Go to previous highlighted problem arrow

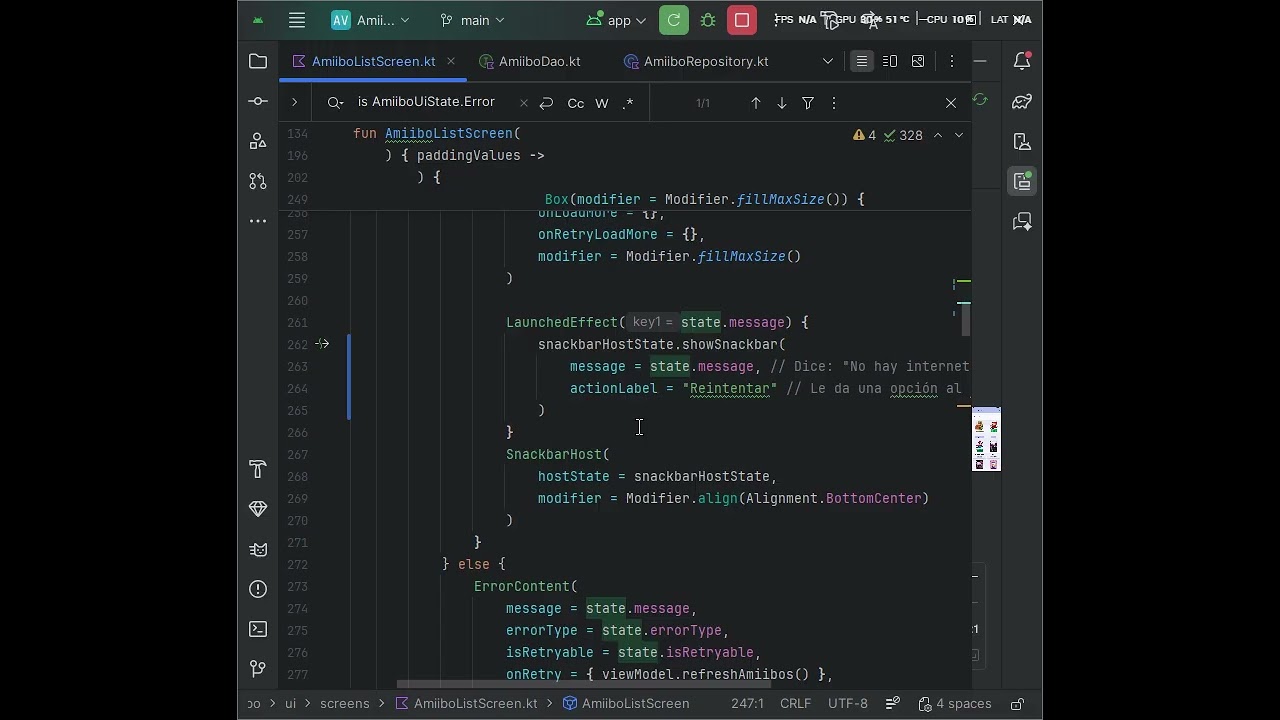[938, 135]
